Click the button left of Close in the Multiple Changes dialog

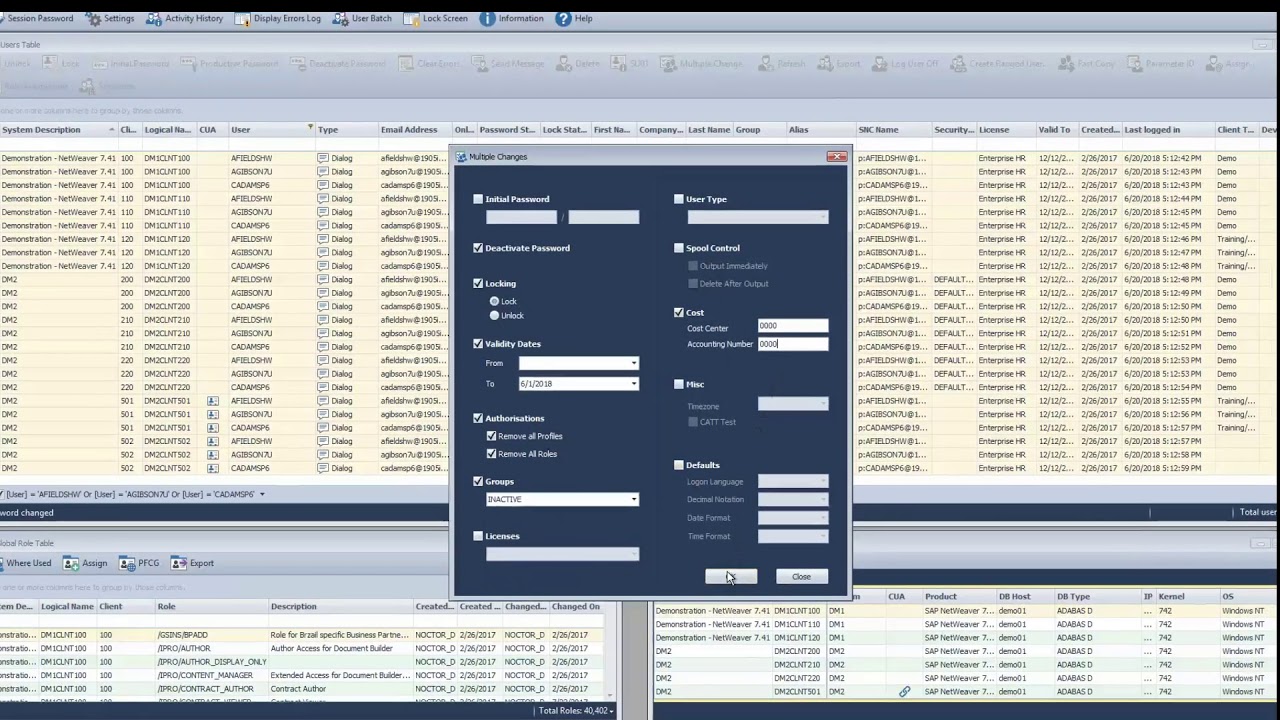click(x=731, y=577)
